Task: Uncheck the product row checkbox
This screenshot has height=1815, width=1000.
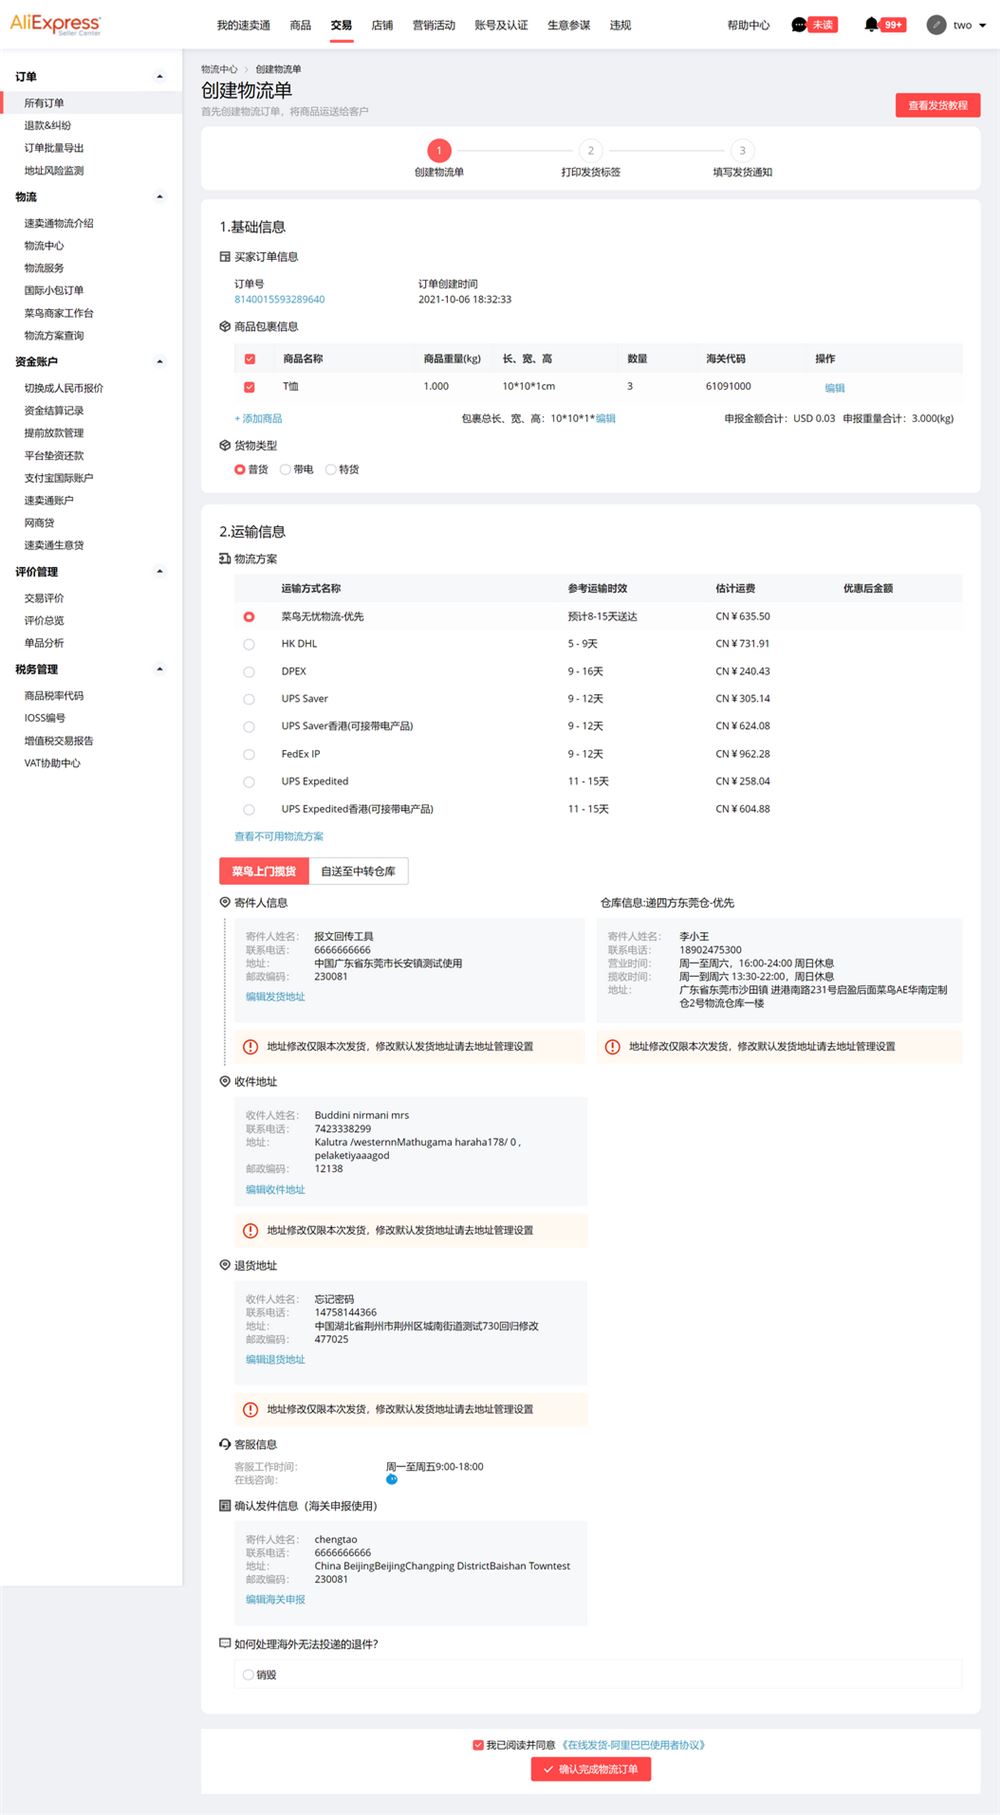Action: click(x=250, y=387)
